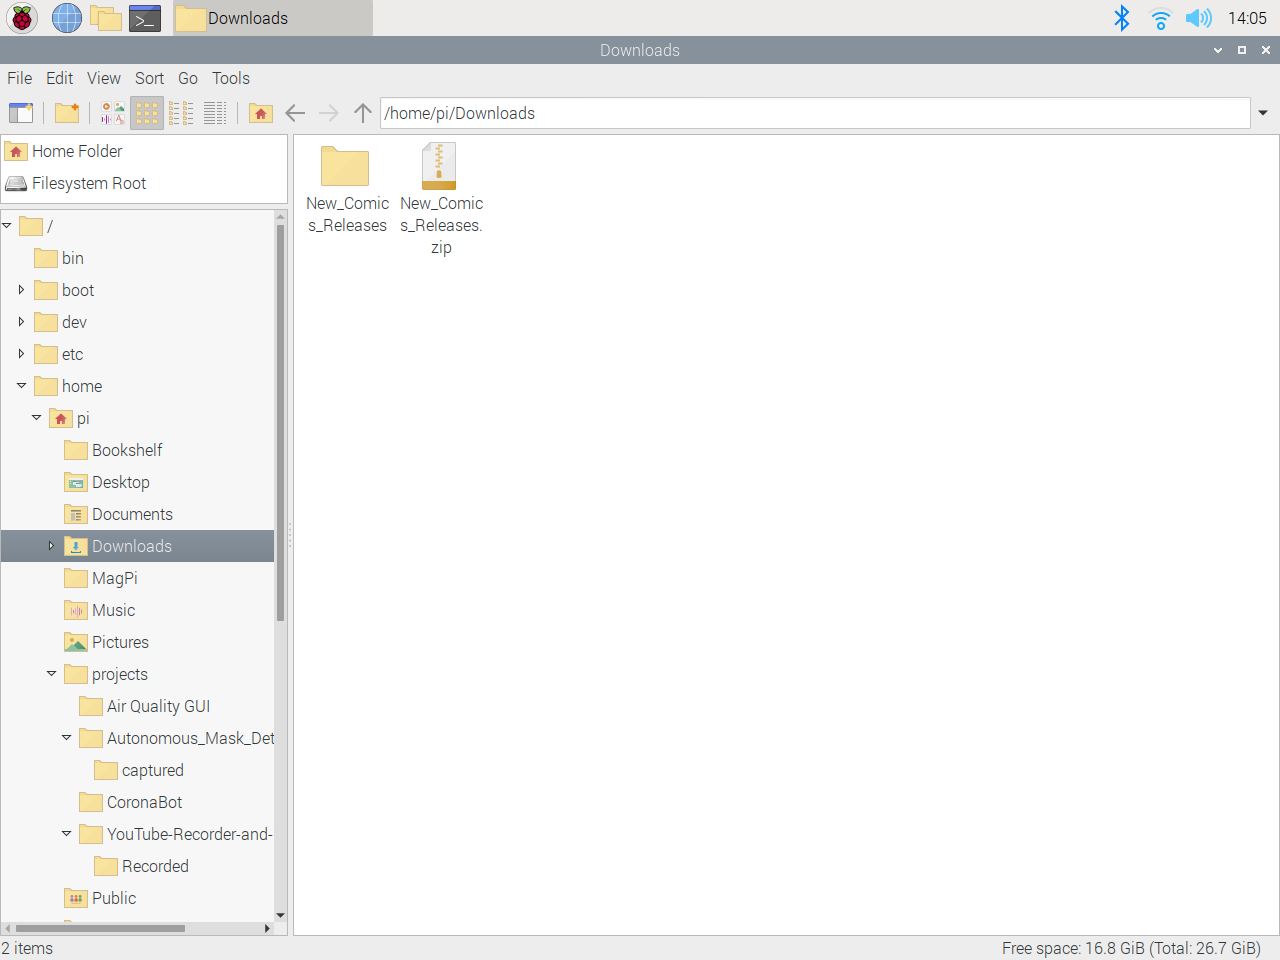Collapse the Autonomous_Mask_Det folder node
The width and height of the screenshot is (1280, 960).
point(66,738)
